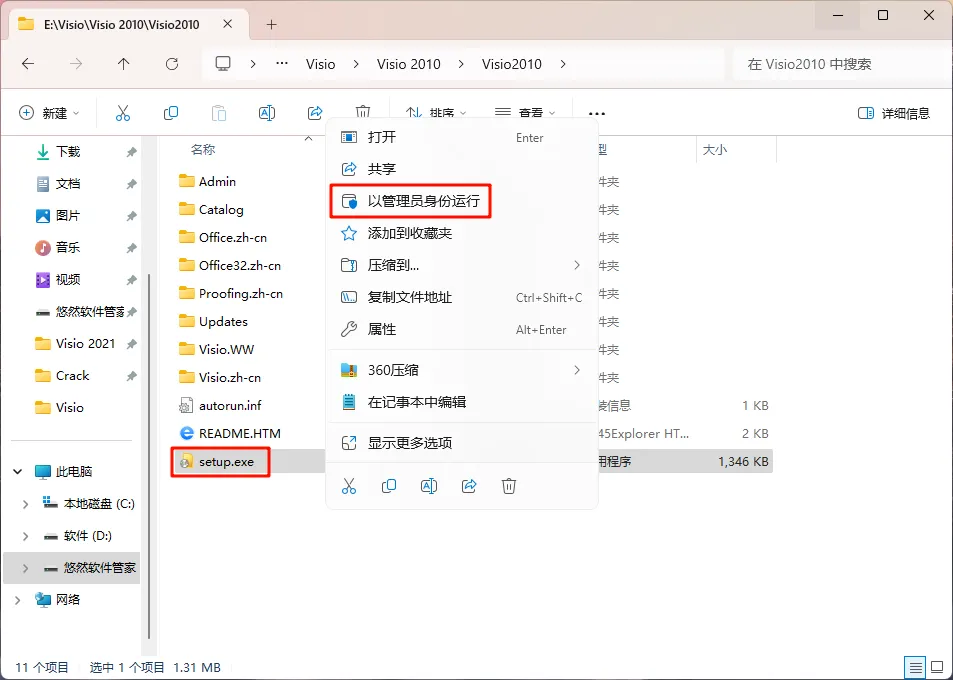Choose 显示更多选项 in context menu
This screenshot has height=680, width=953.
click(462, 442)
